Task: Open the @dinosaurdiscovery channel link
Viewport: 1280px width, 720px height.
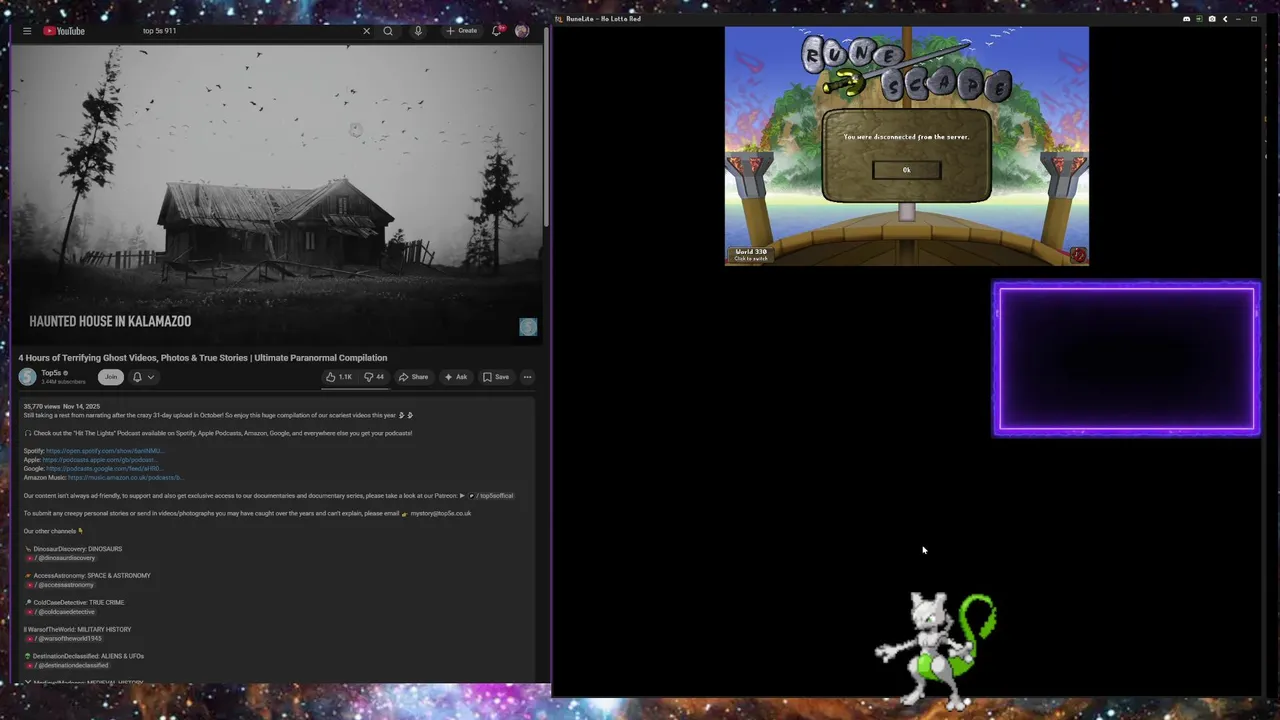Action: tap(61, 558)
